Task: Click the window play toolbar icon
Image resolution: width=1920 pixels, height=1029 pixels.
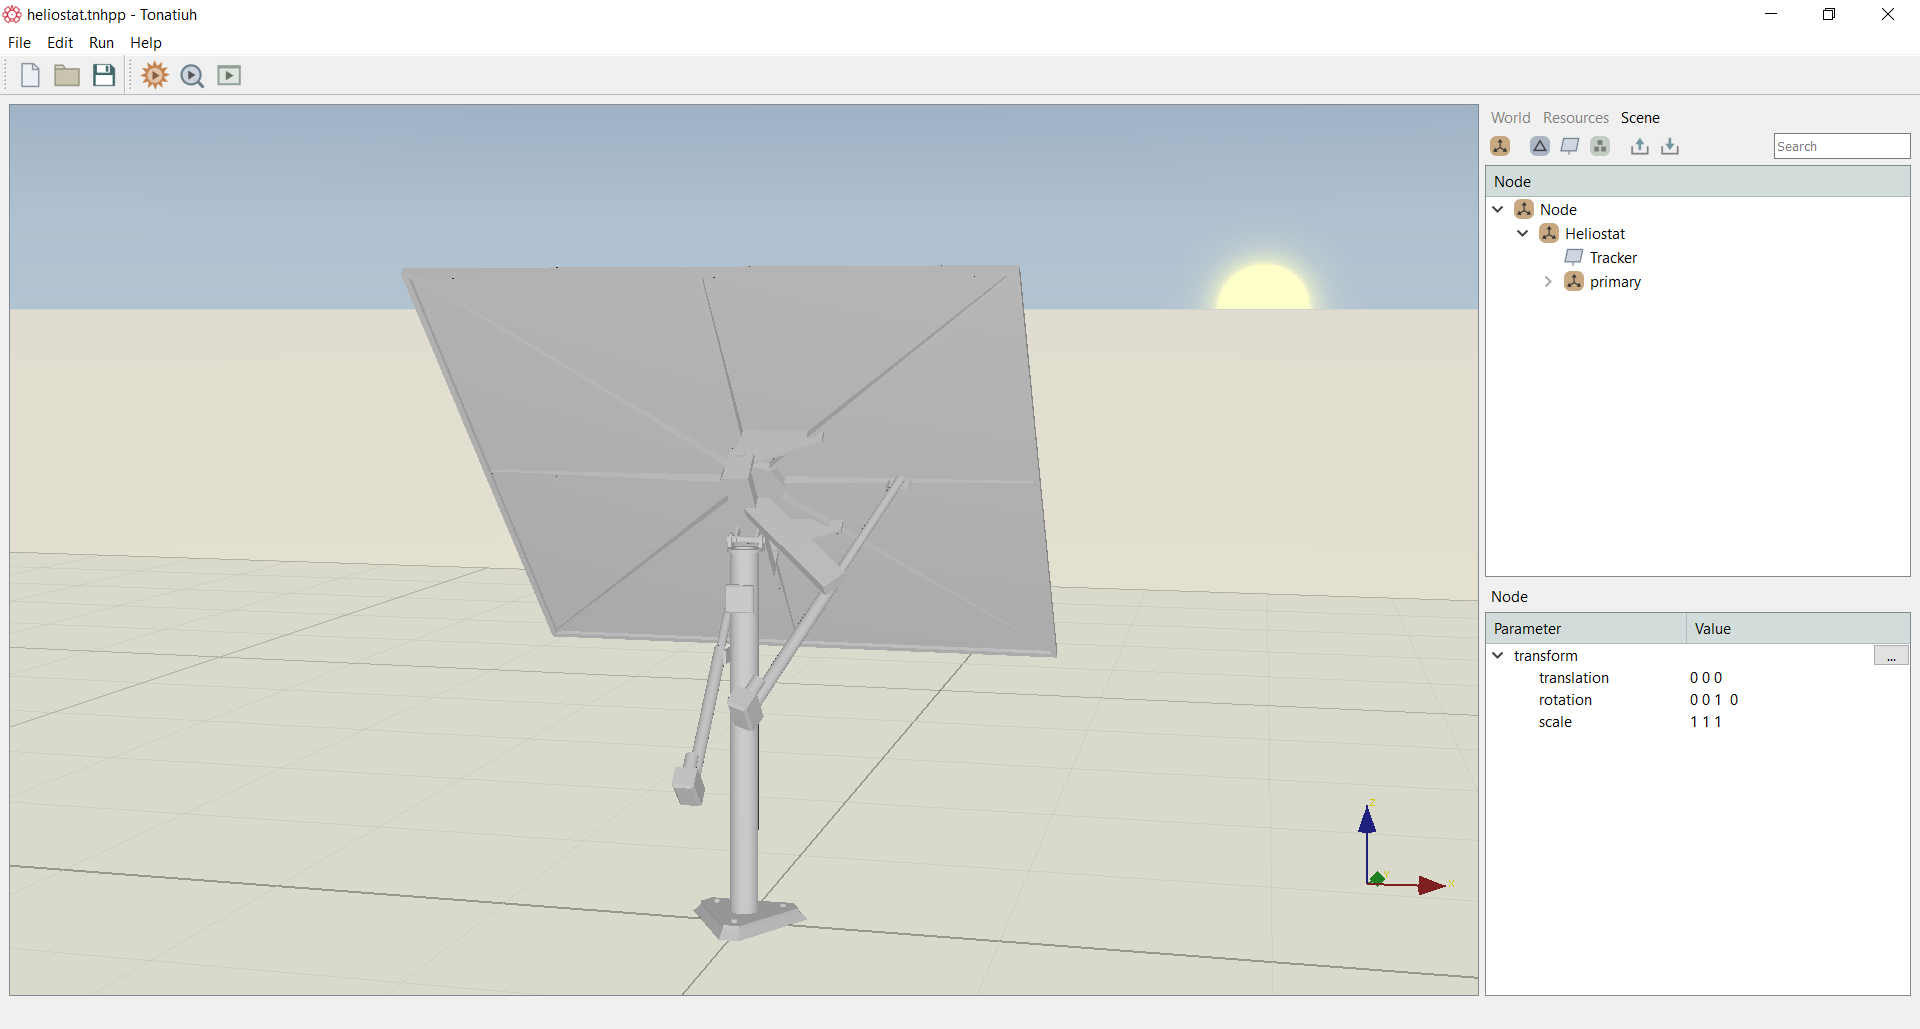Action: pyautogui.click(x=229, y=75)
